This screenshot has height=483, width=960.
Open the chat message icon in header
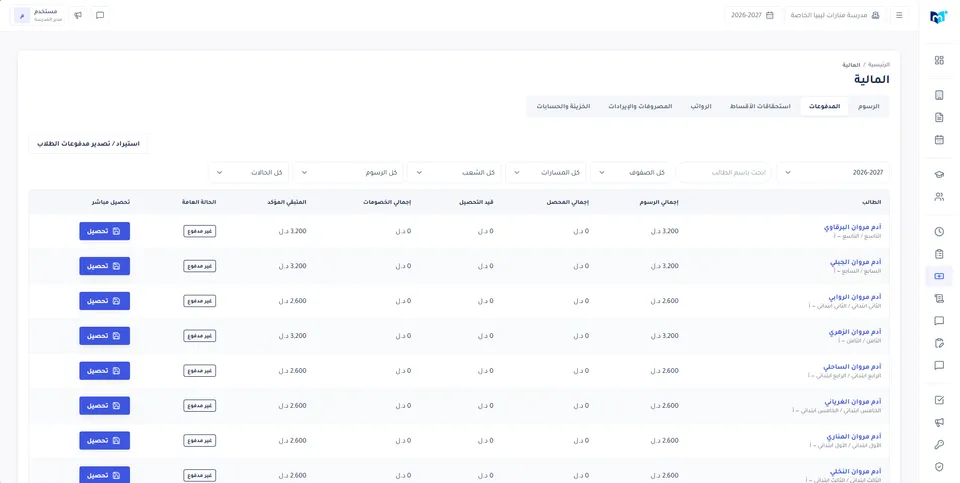(100, 15)
